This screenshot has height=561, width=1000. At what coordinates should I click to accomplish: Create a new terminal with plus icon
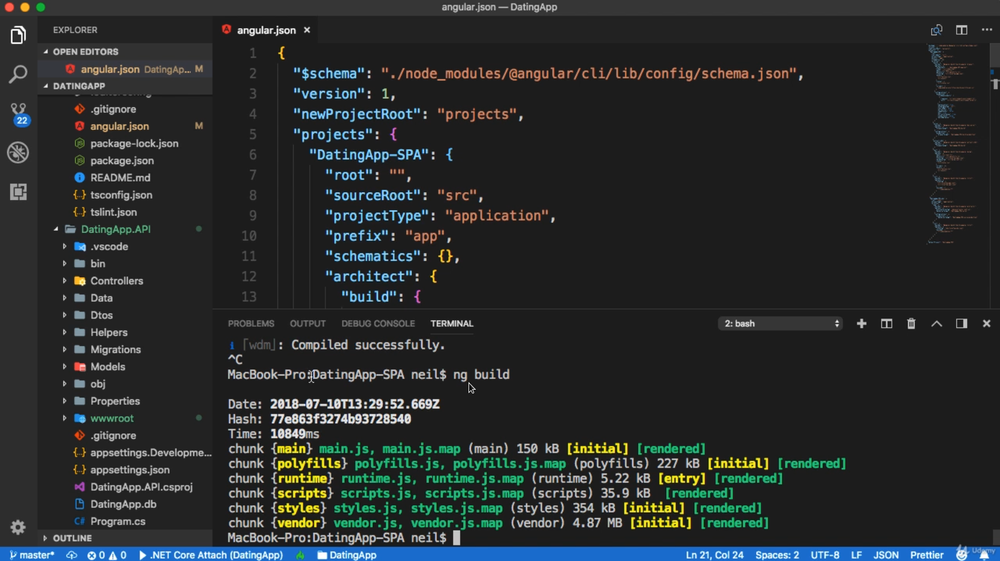tap(862, 324)
